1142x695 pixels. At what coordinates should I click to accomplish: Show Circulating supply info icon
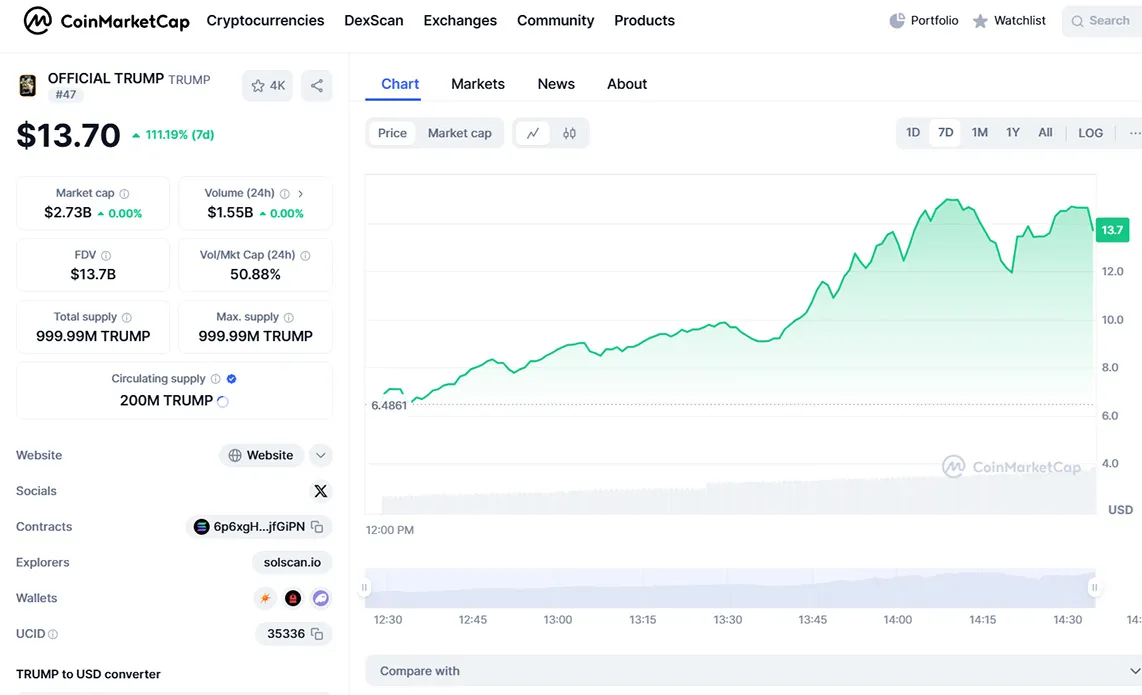(x=216, y=379)
